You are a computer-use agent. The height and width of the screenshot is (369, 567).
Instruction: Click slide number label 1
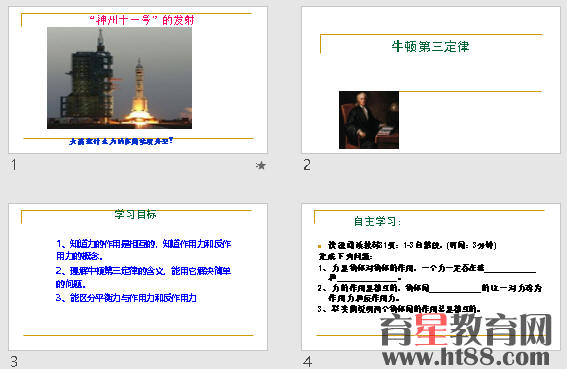pos(14,165)
